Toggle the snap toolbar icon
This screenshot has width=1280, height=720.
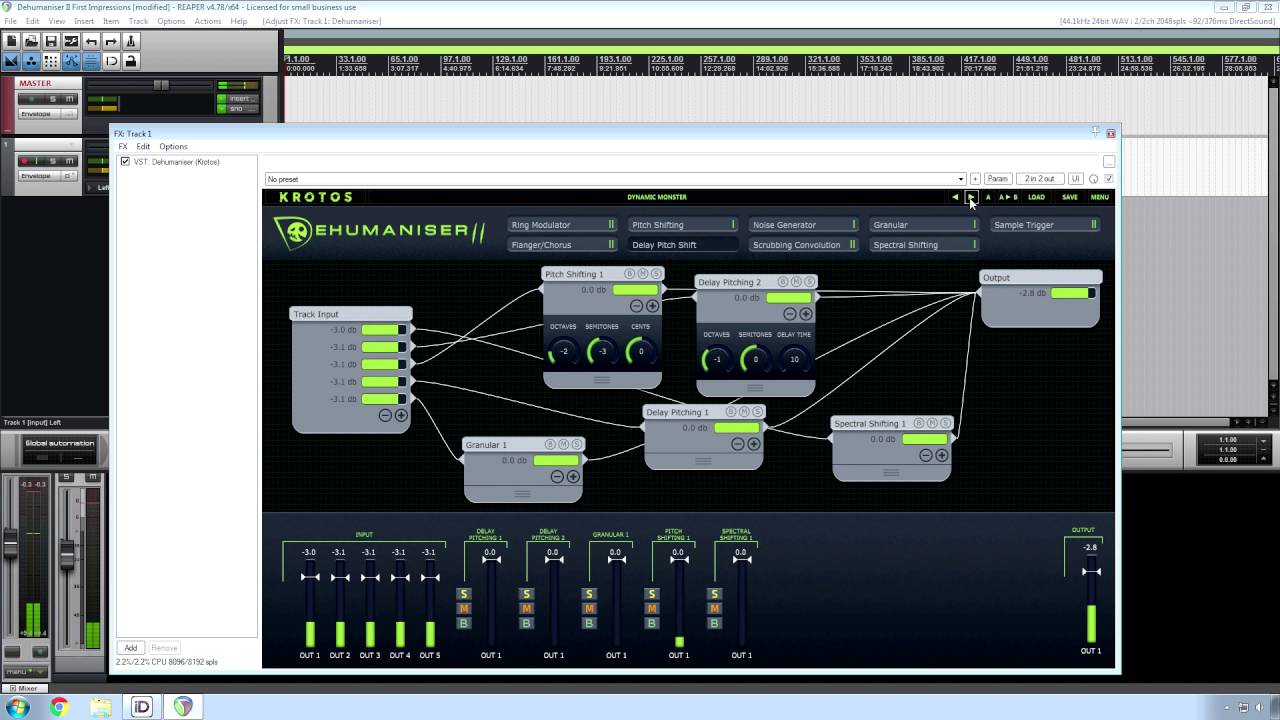click(x=71, y=61)
